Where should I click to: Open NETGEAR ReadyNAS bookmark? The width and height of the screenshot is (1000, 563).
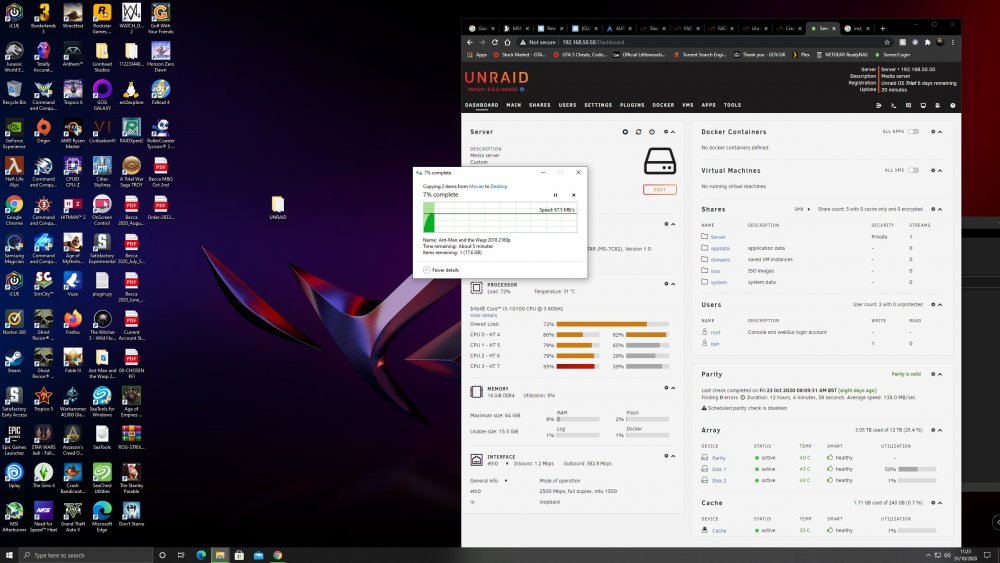pos(841,55)
